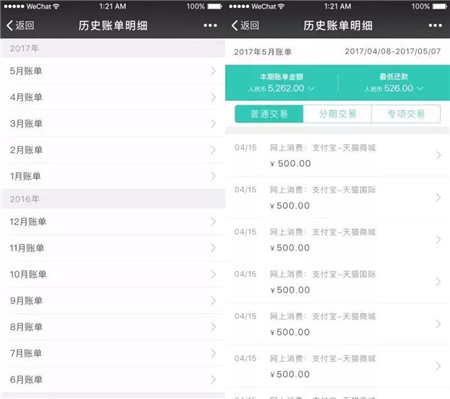Switch to the 分期交易 tab

[x=337, y=114]
